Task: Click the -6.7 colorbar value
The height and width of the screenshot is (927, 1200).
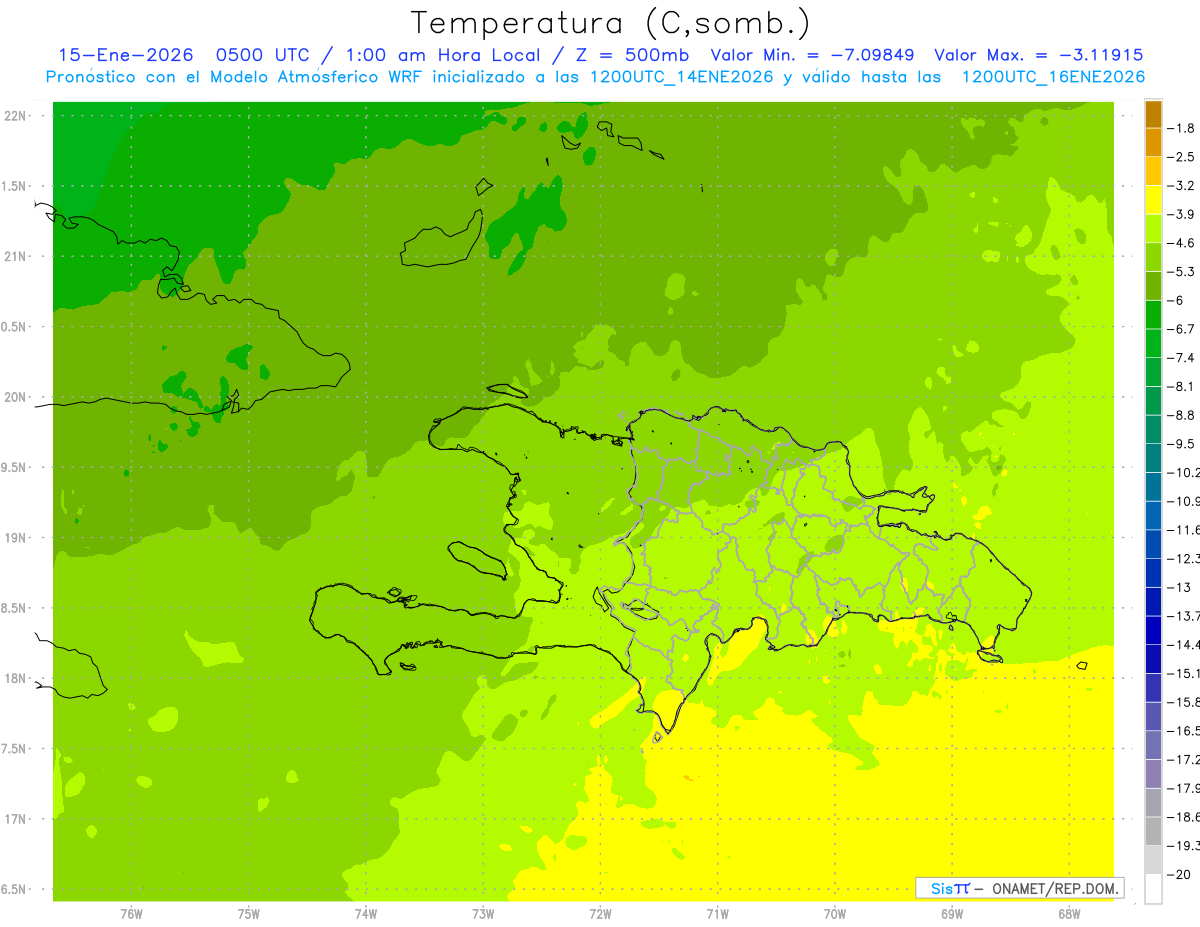Action: [1182, 329]
